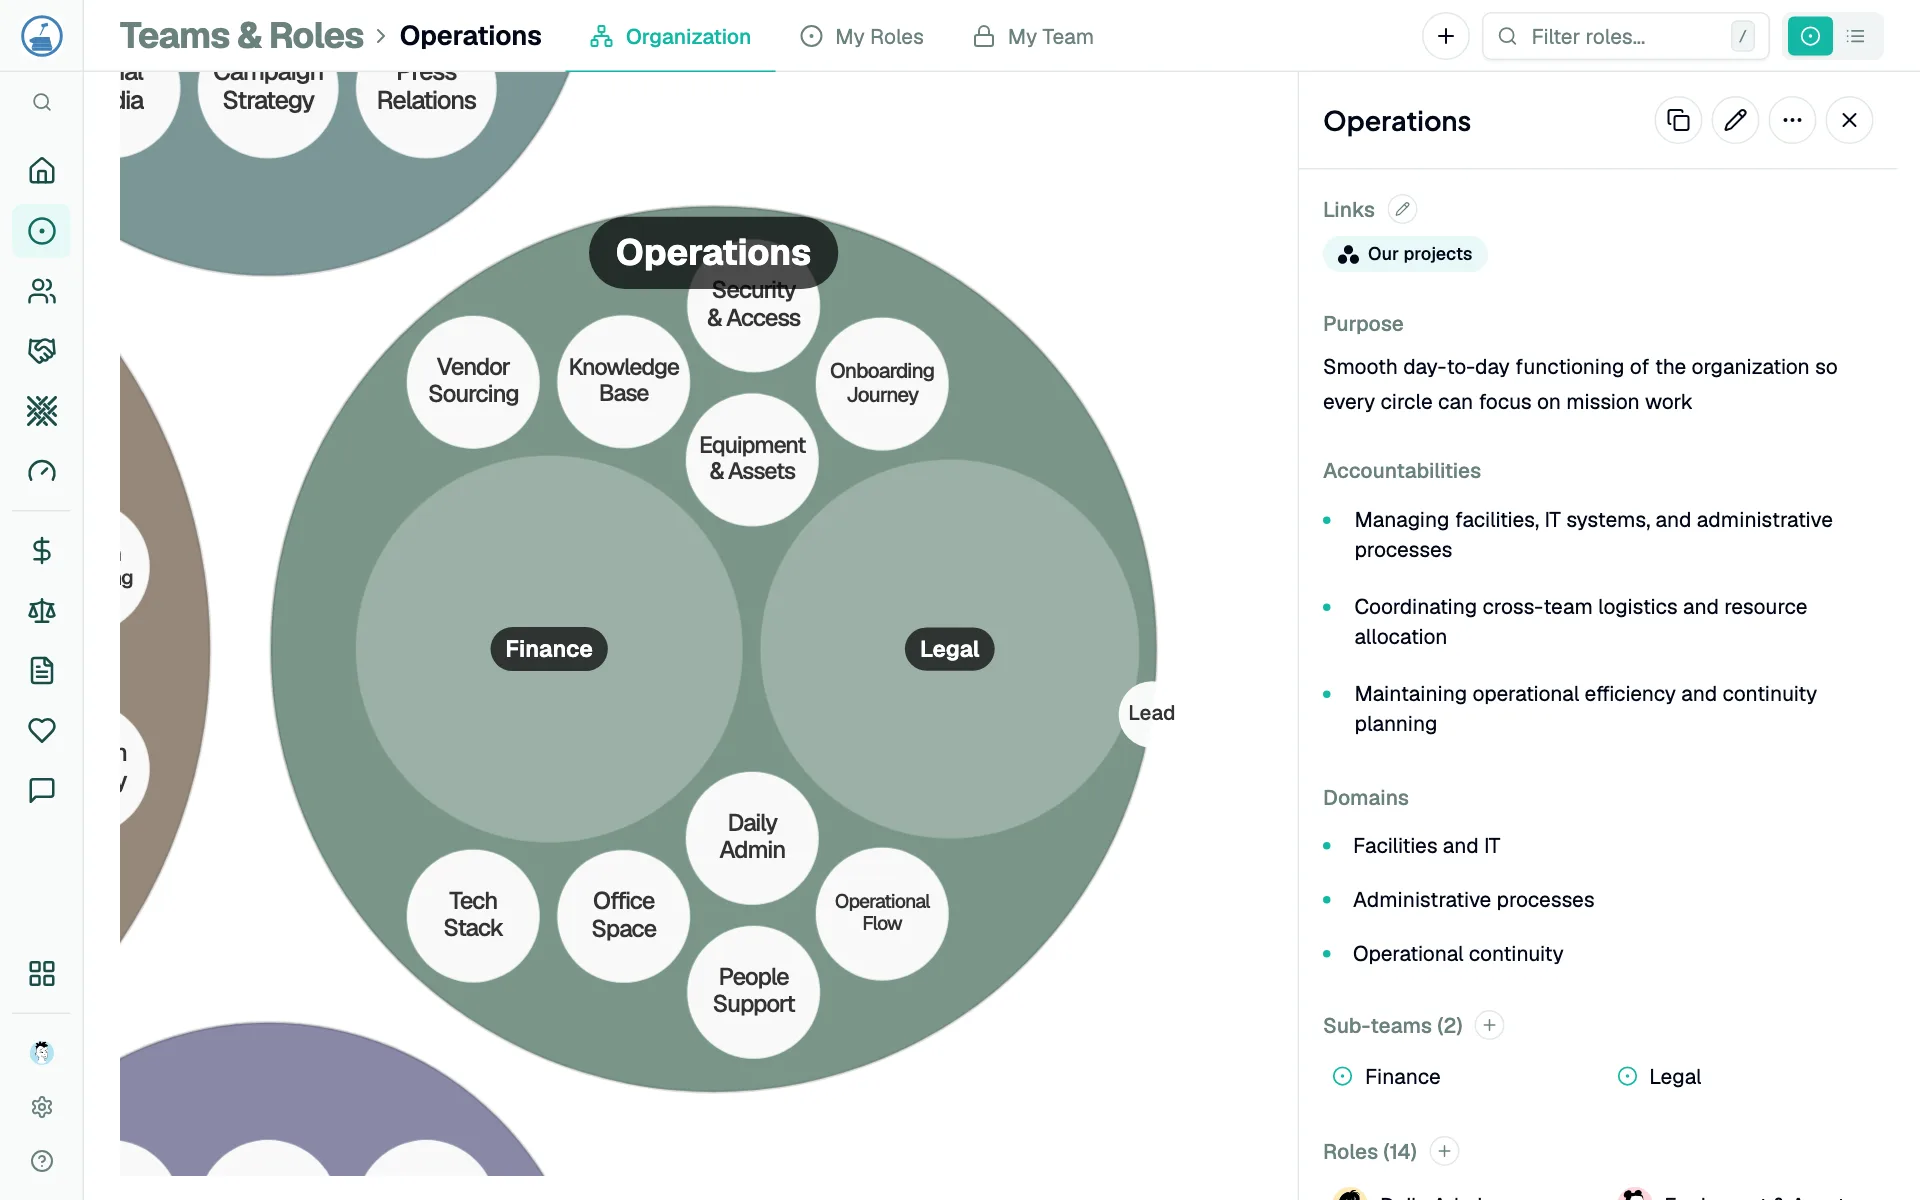The image size is (1920, 1200).
Task: Edit Operations with the pencil button
Action: pos(1736,121)
